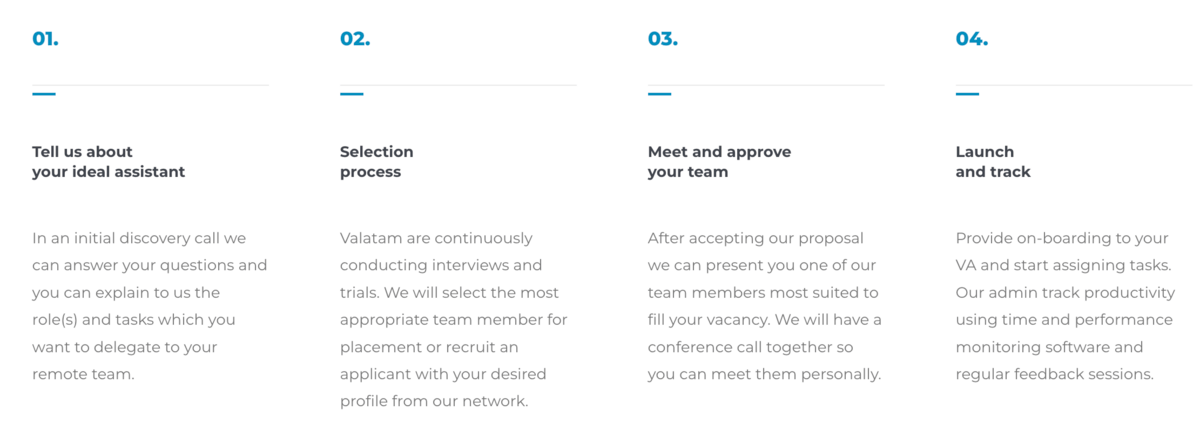Click the blue accent dash under 01.

coord(44,94)
